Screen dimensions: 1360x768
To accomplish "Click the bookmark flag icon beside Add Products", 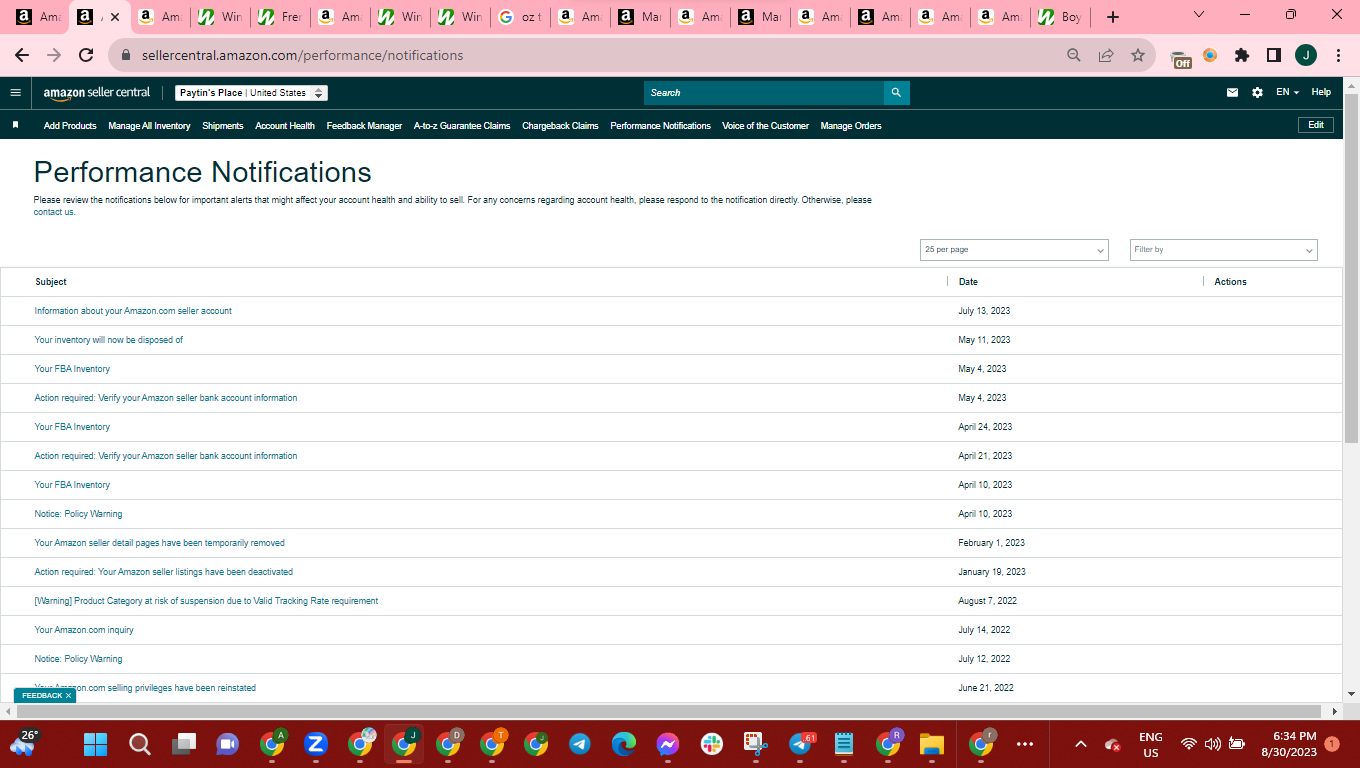I will pos(16,125).
